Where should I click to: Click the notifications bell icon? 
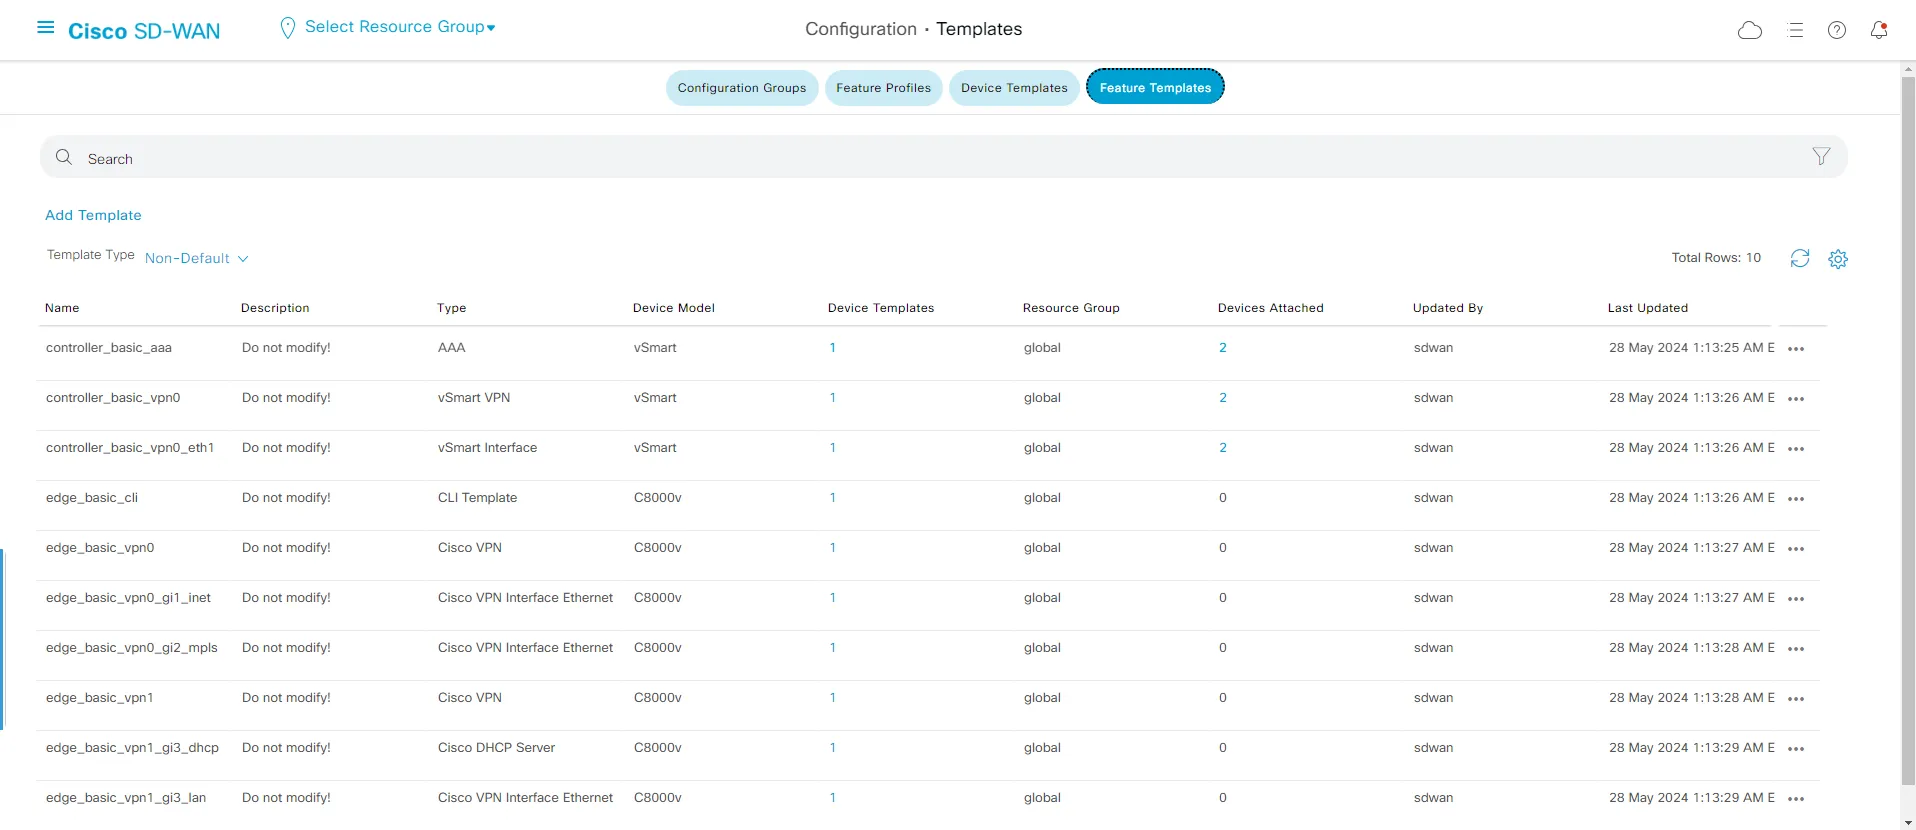pyautogui.click(x=1879, y=31)
